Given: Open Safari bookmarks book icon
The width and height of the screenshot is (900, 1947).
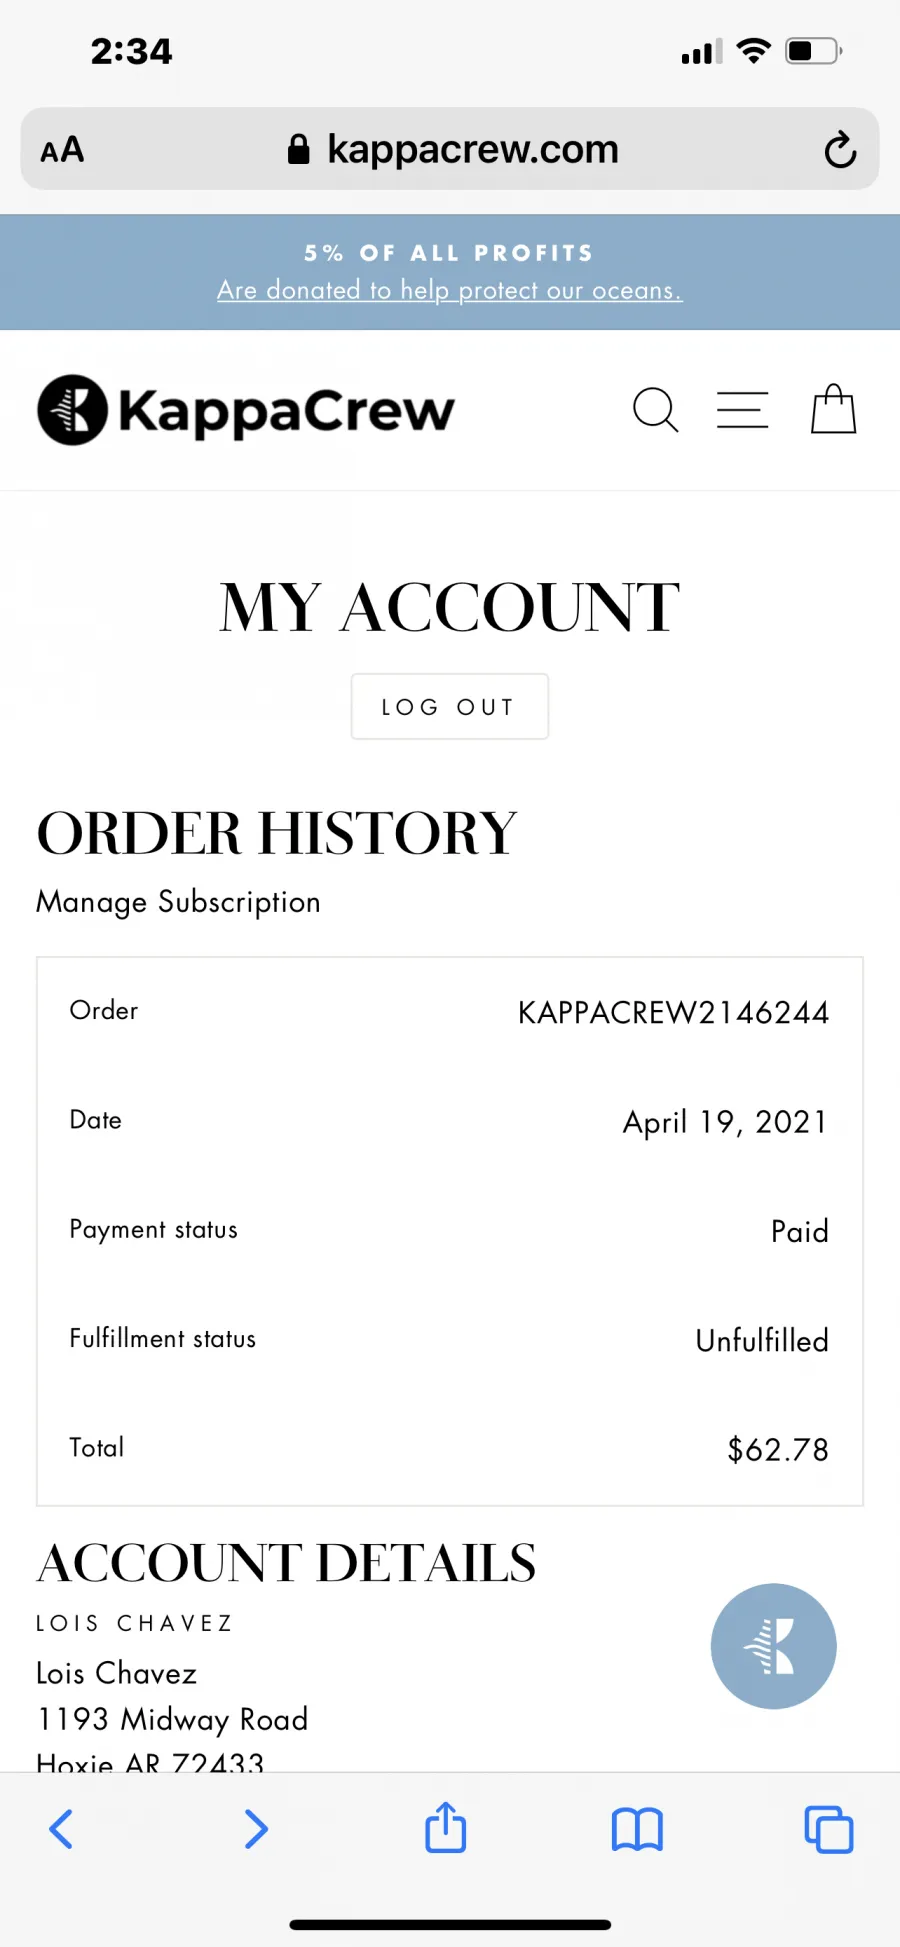Looking at the screenshot, I should pyautogui.click(x=637, y=1830).
